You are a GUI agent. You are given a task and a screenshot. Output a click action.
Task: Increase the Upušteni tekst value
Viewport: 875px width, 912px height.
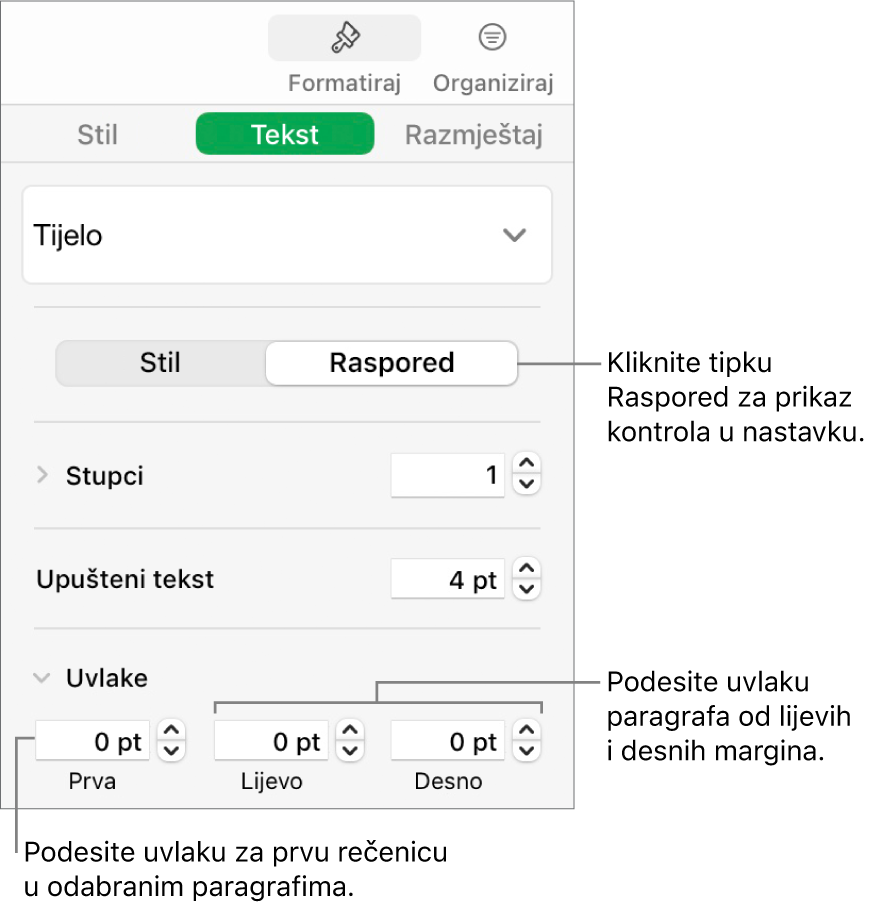[x=527, y=570]
